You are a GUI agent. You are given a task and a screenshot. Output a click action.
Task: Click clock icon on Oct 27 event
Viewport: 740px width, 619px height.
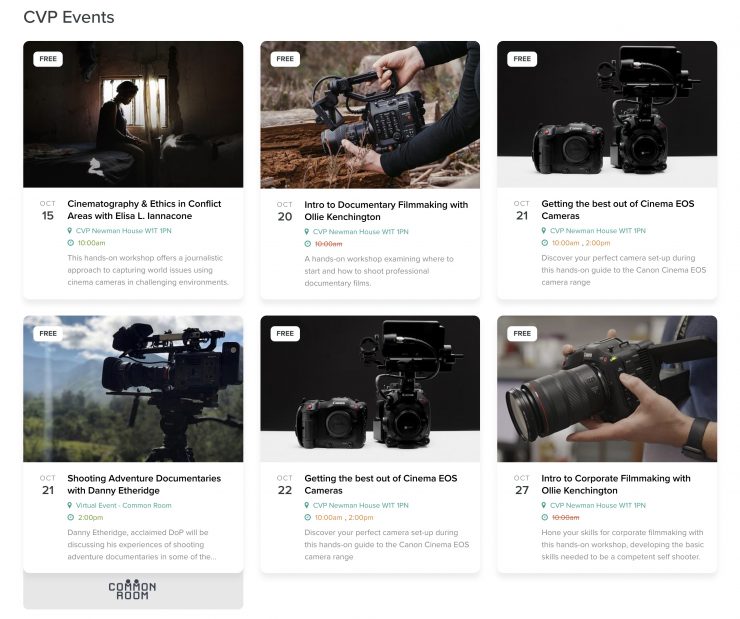click(x=544, y=518)
